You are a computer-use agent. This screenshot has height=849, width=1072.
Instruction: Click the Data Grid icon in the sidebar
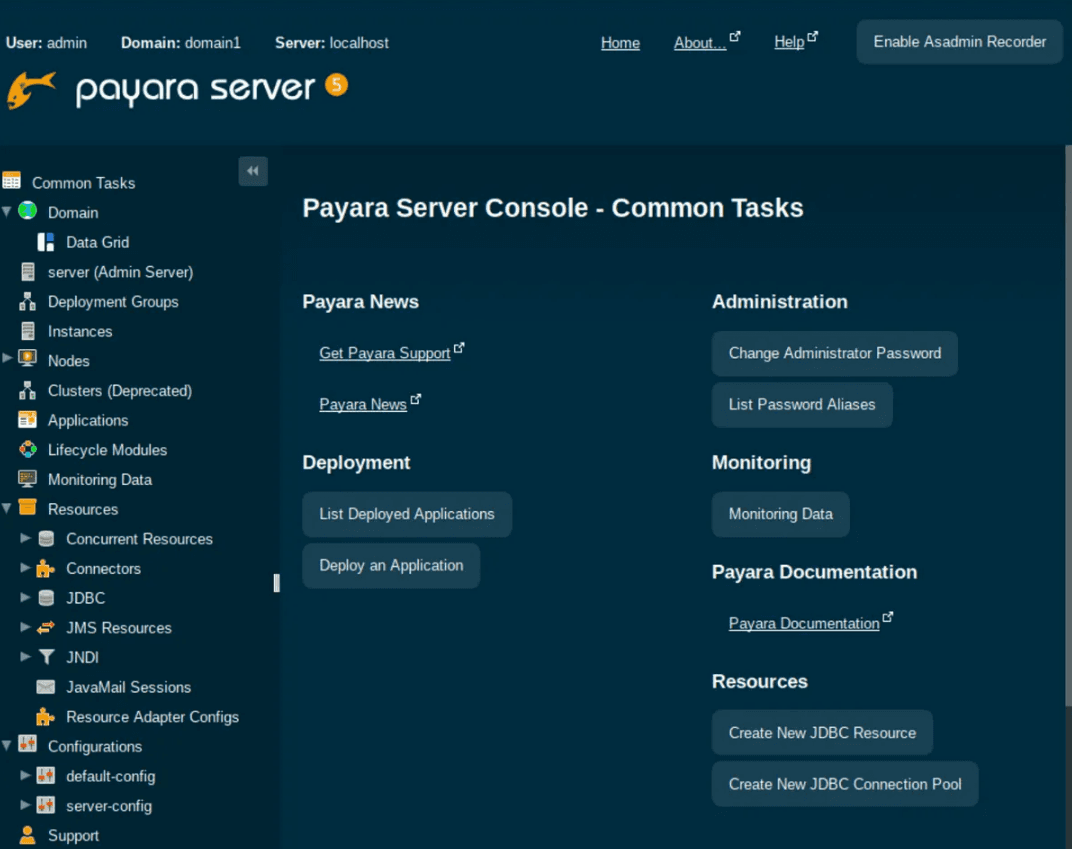pyautogui.click(x=44, y=242)
